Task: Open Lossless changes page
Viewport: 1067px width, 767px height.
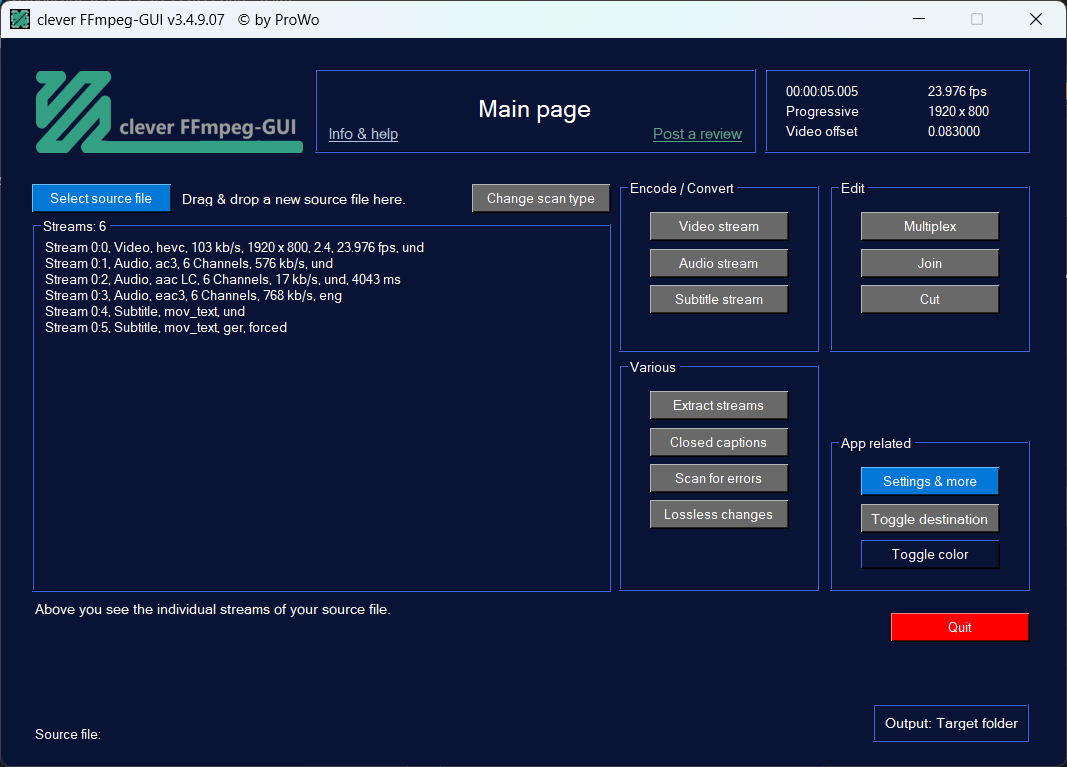Action: (719, 514)
